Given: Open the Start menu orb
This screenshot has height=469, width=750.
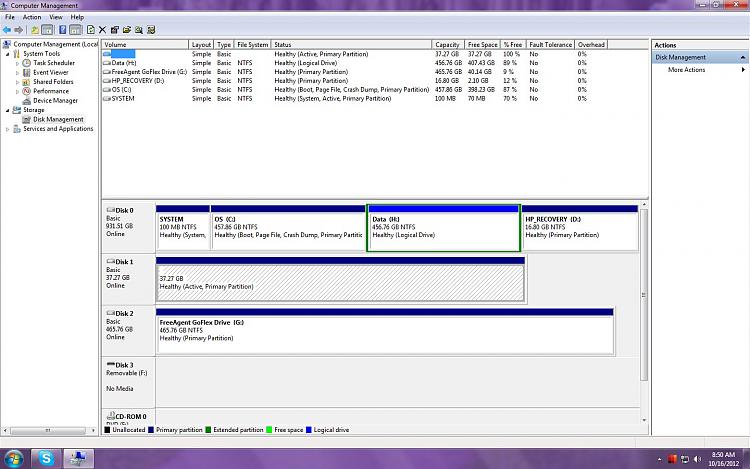Looking at the screenshot, I should pos(13,459).
